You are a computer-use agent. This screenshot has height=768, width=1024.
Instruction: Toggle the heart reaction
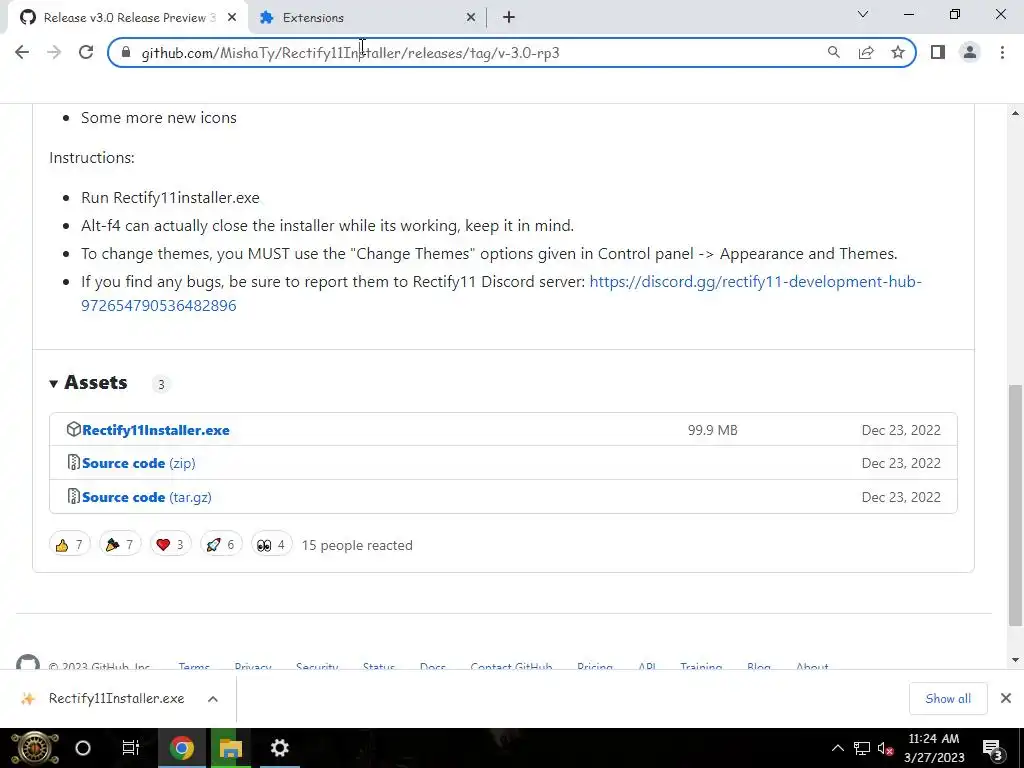[x=170, y=545]
